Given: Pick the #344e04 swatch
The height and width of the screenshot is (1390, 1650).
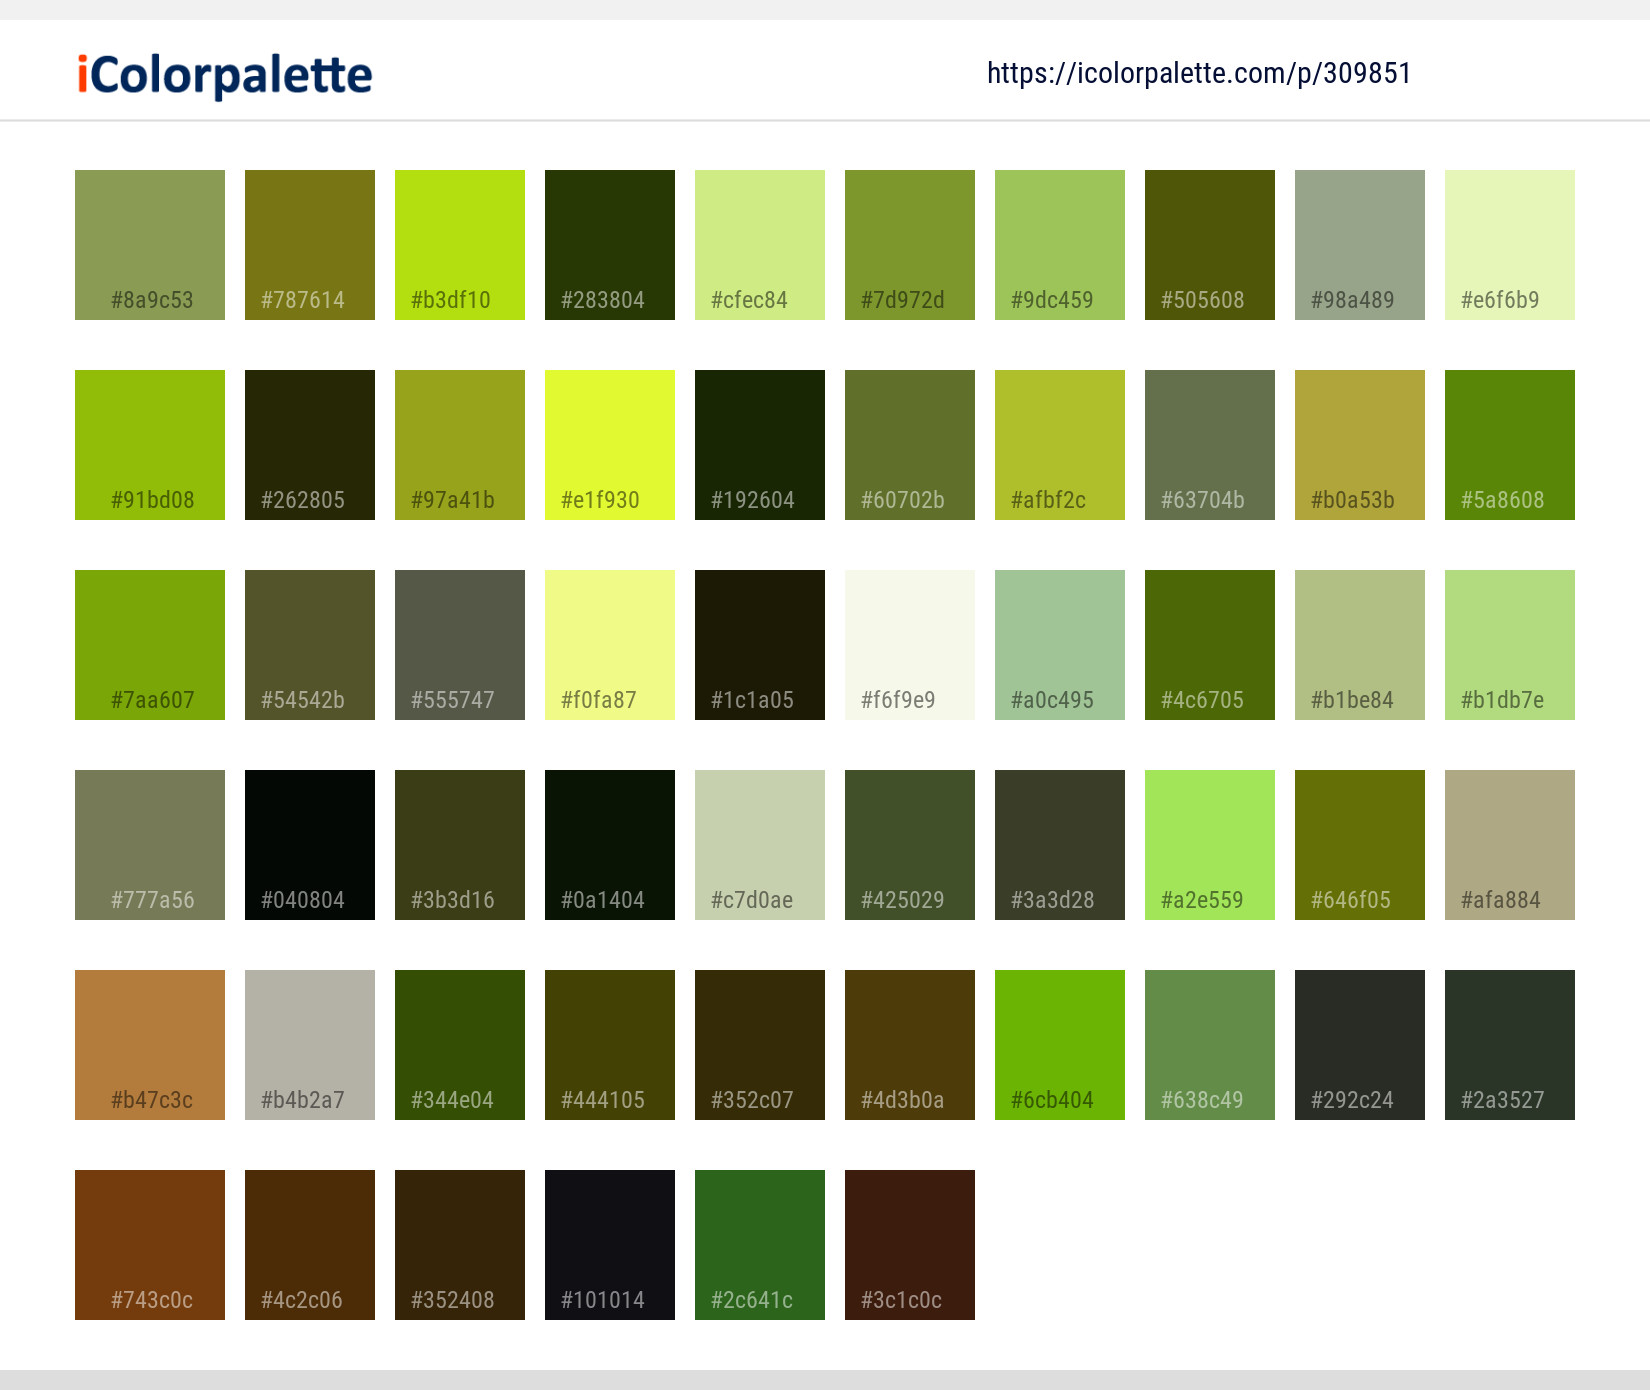Looking at the screenshot, I should pyautogui.click(x=460, y=1045).
